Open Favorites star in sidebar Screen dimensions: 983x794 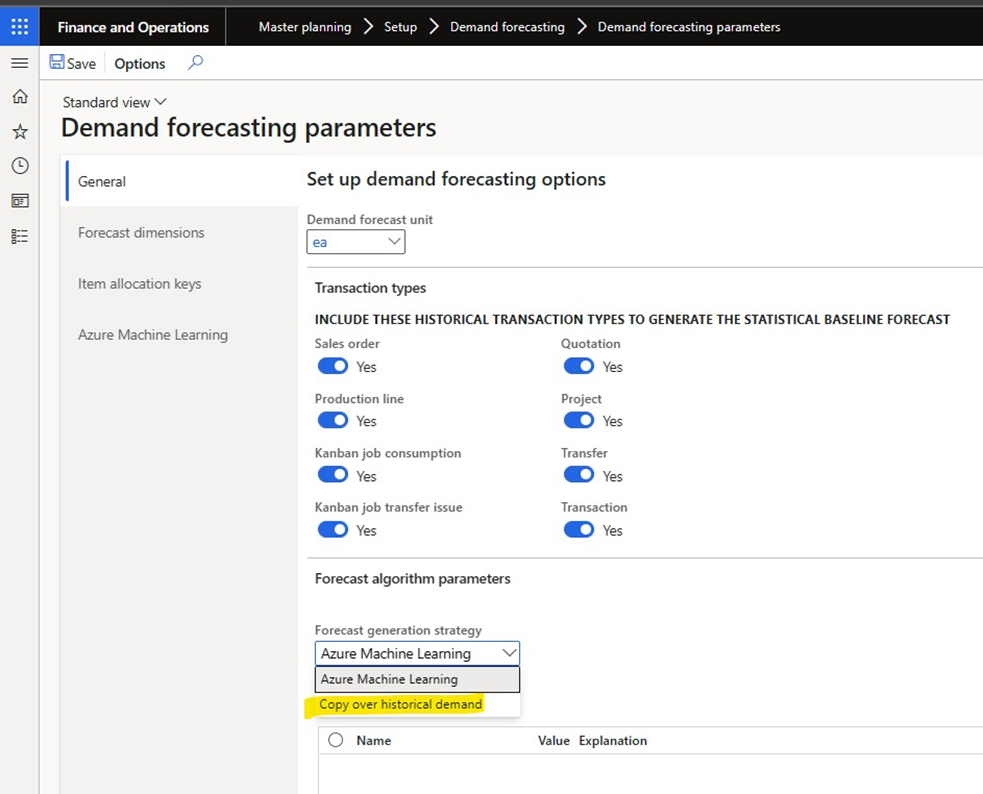coord(20,132)
